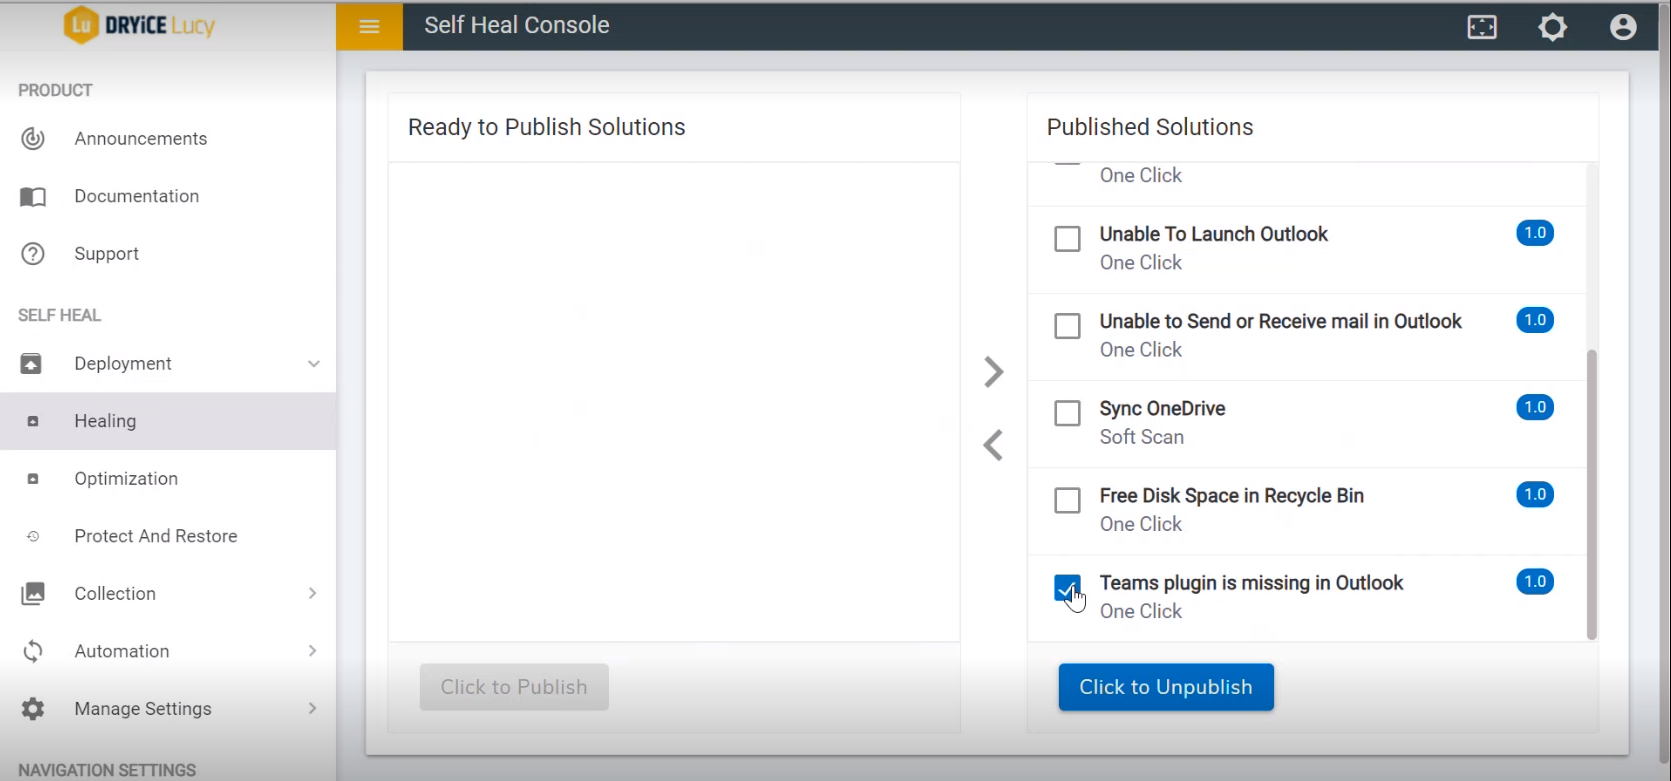Open the user account profile icon
The image size is (1671, 781).
point(1623,27)
